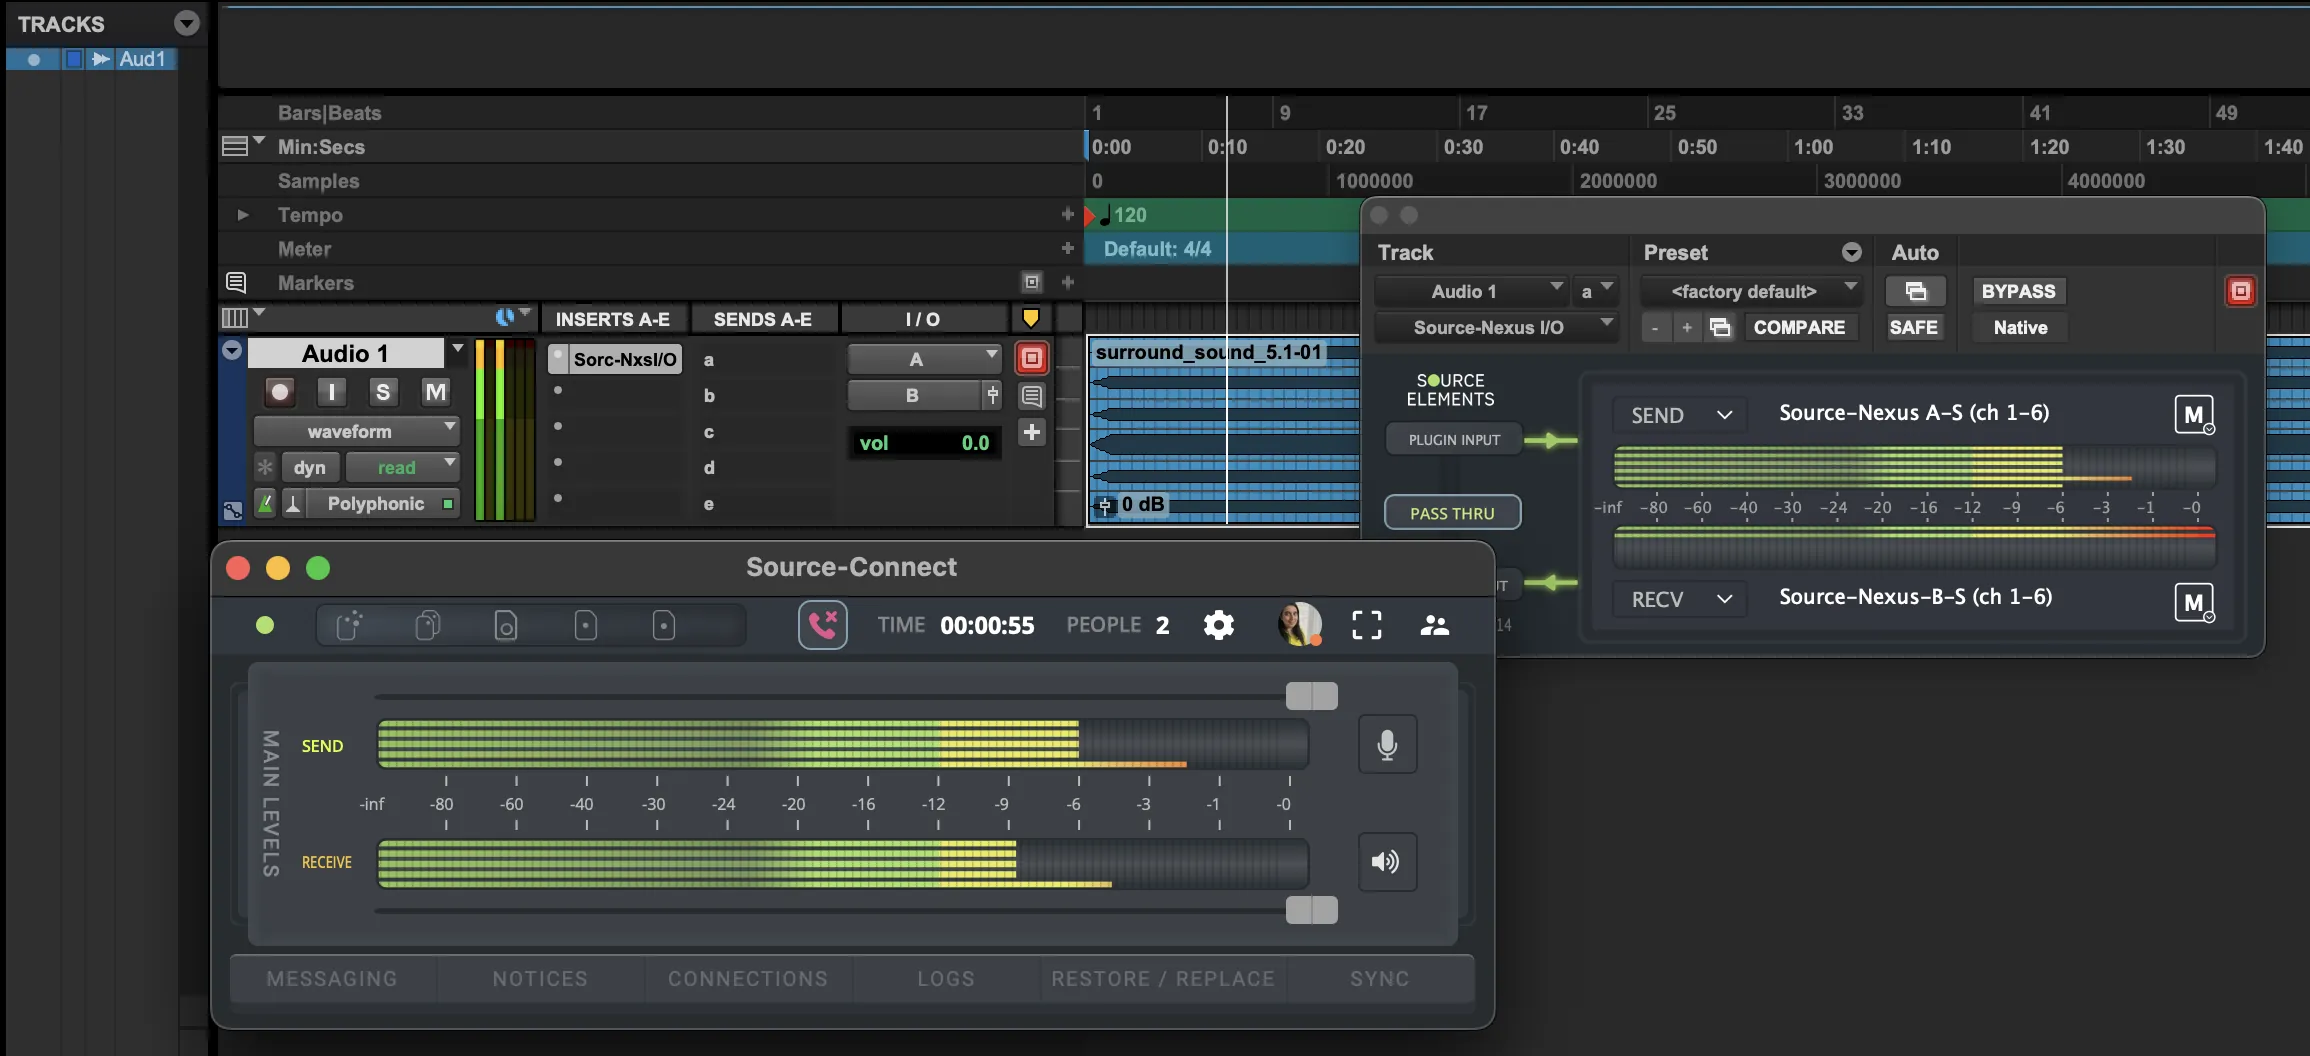Click the 0:30 mark on Min:Secs ruler
This screenshot has width=2310, height=1056.
coord(1463,147)
